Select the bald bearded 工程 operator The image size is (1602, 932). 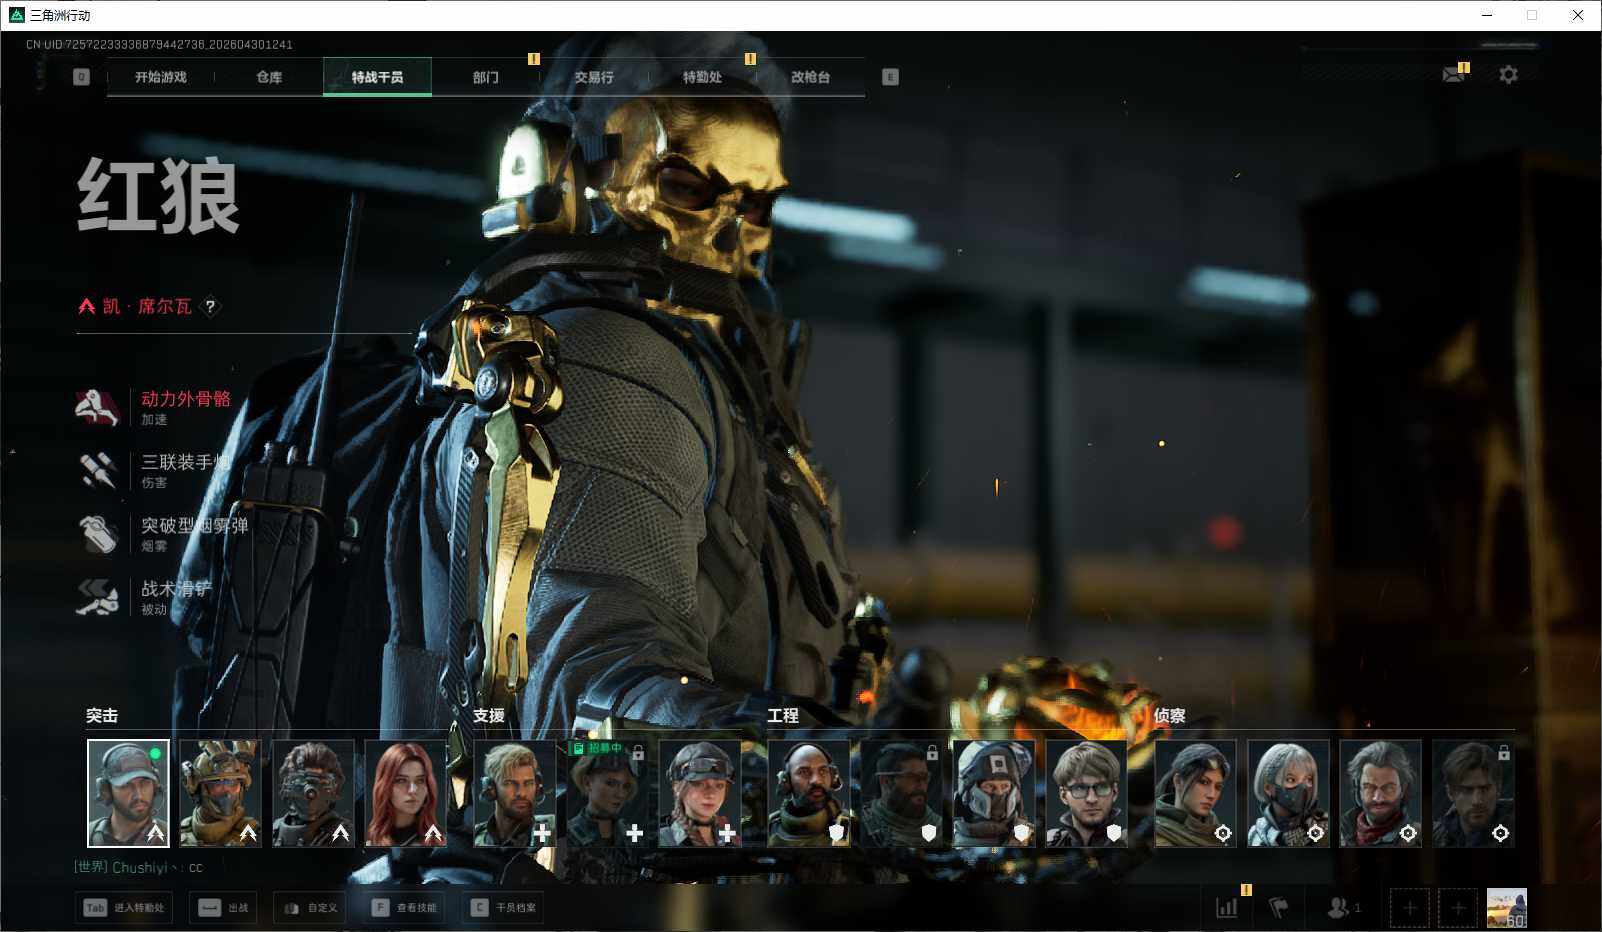coord(808,793)
